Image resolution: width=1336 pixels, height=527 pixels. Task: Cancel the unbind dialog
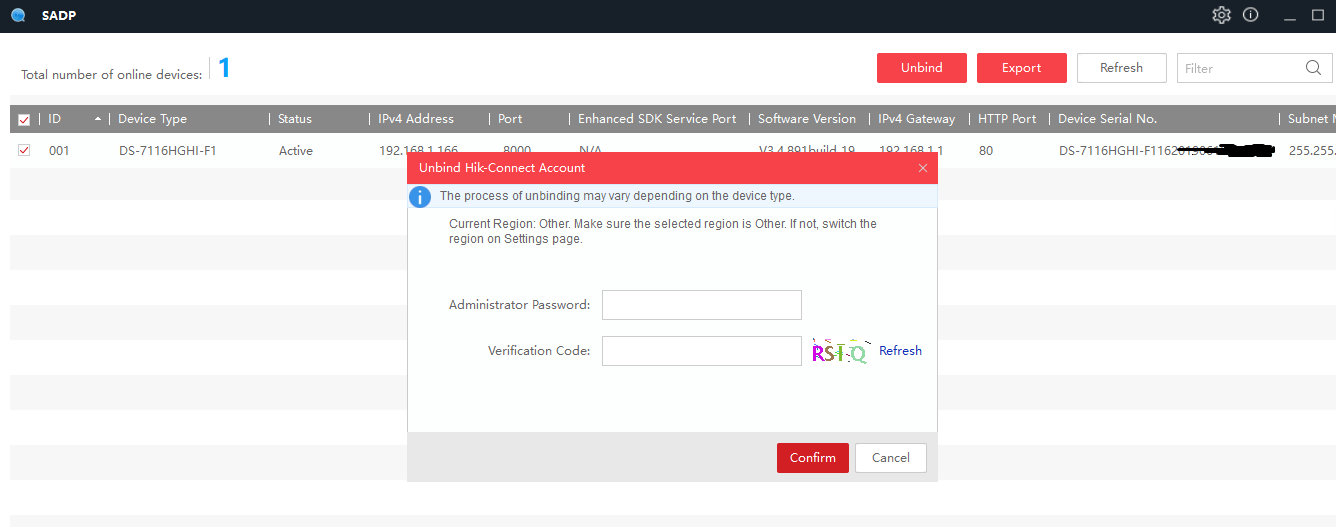(891, 458)
